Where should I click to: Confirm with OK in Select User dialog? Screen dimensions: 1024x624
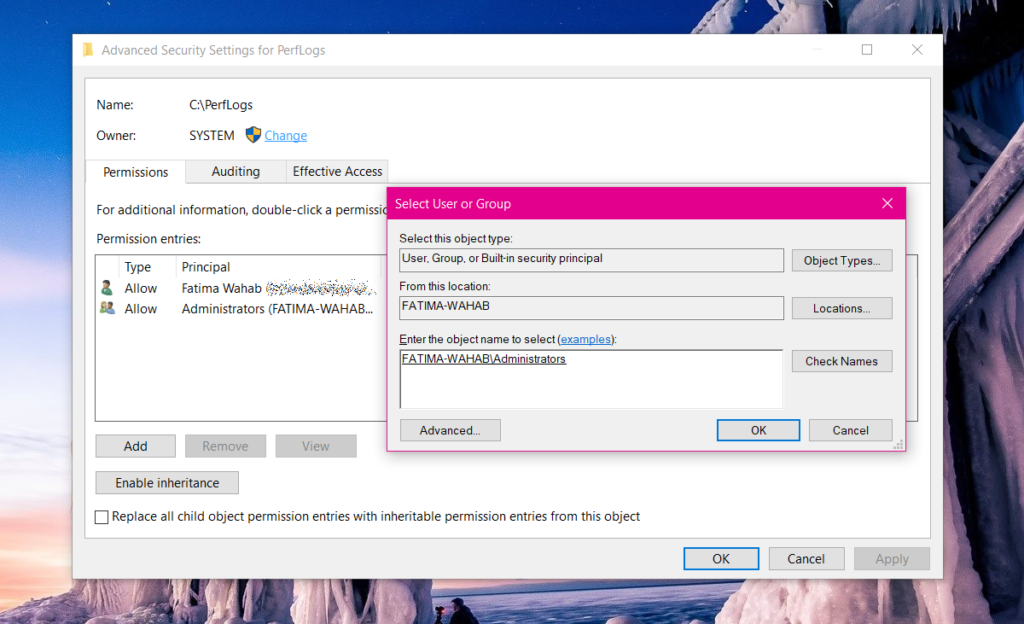pos(758,430)
